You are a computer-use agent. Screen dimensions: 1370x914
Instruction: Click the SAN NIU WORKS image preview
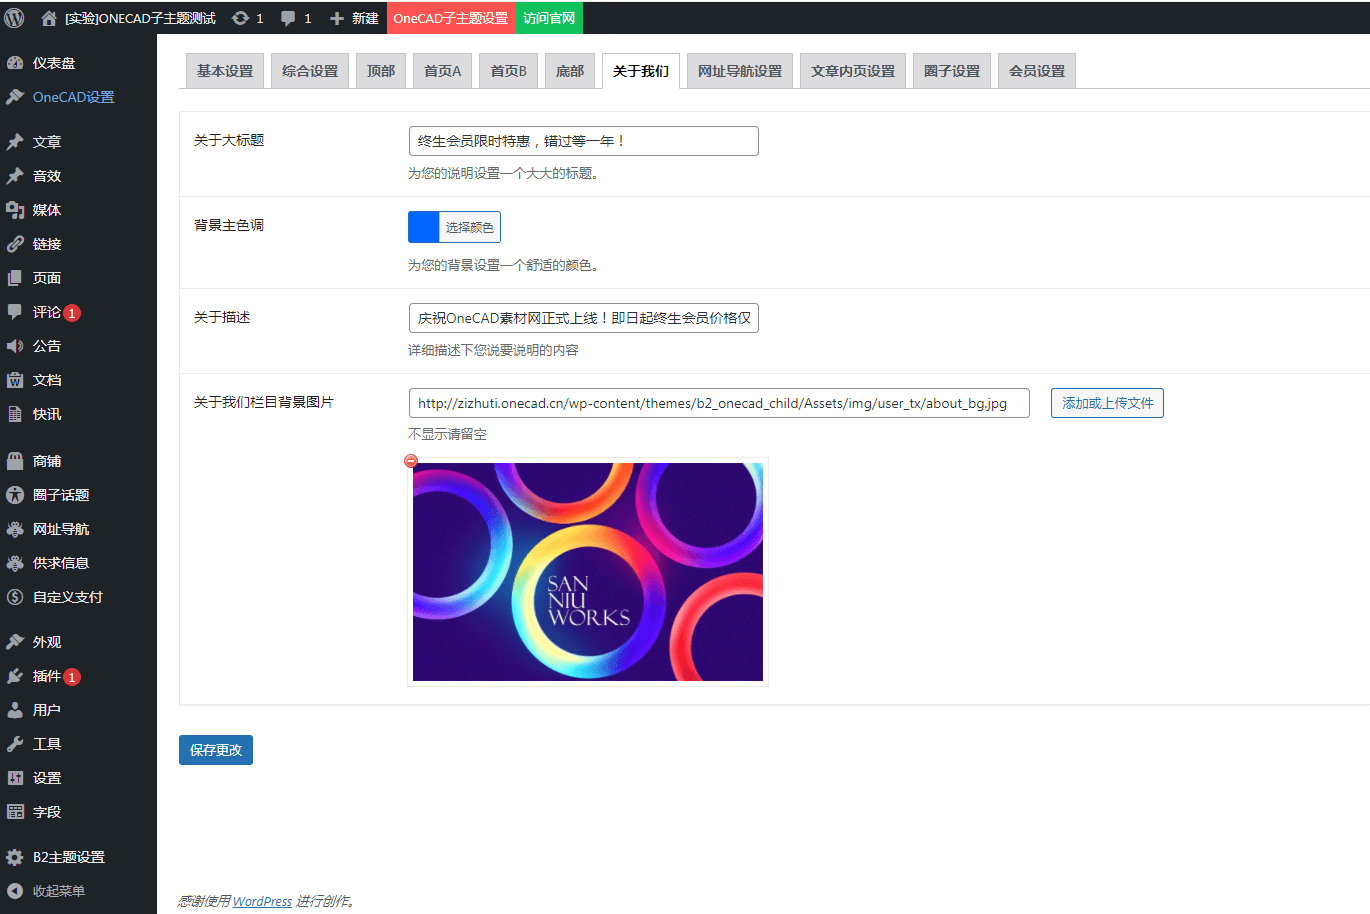588,572
